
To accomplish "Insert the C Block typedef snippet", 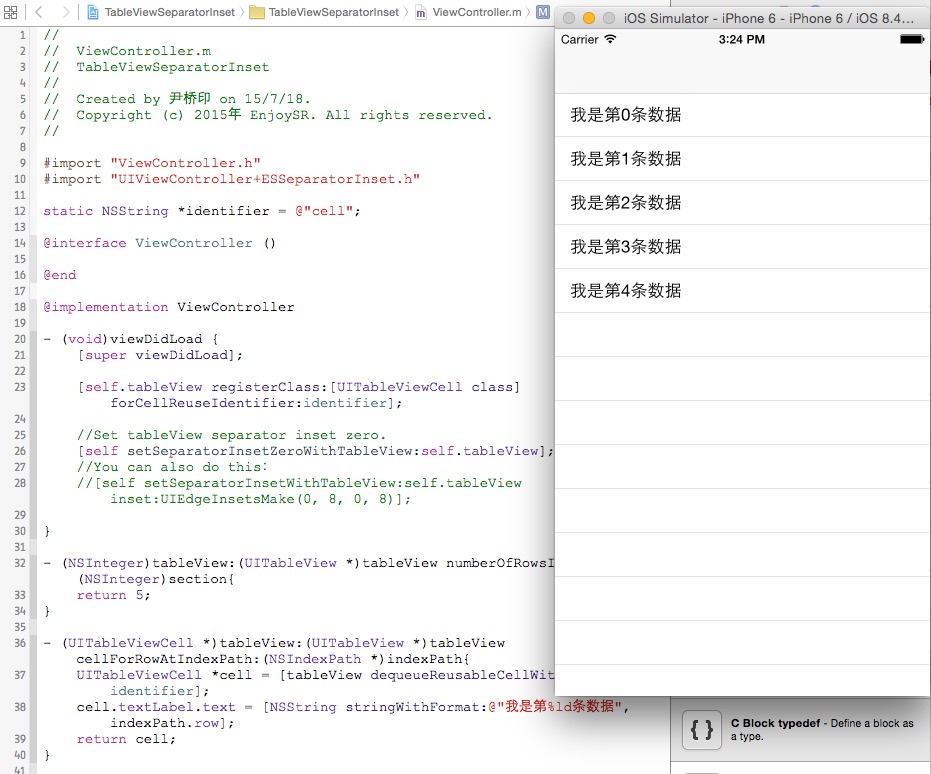I will pyautogui.click(x=800, y=729).
